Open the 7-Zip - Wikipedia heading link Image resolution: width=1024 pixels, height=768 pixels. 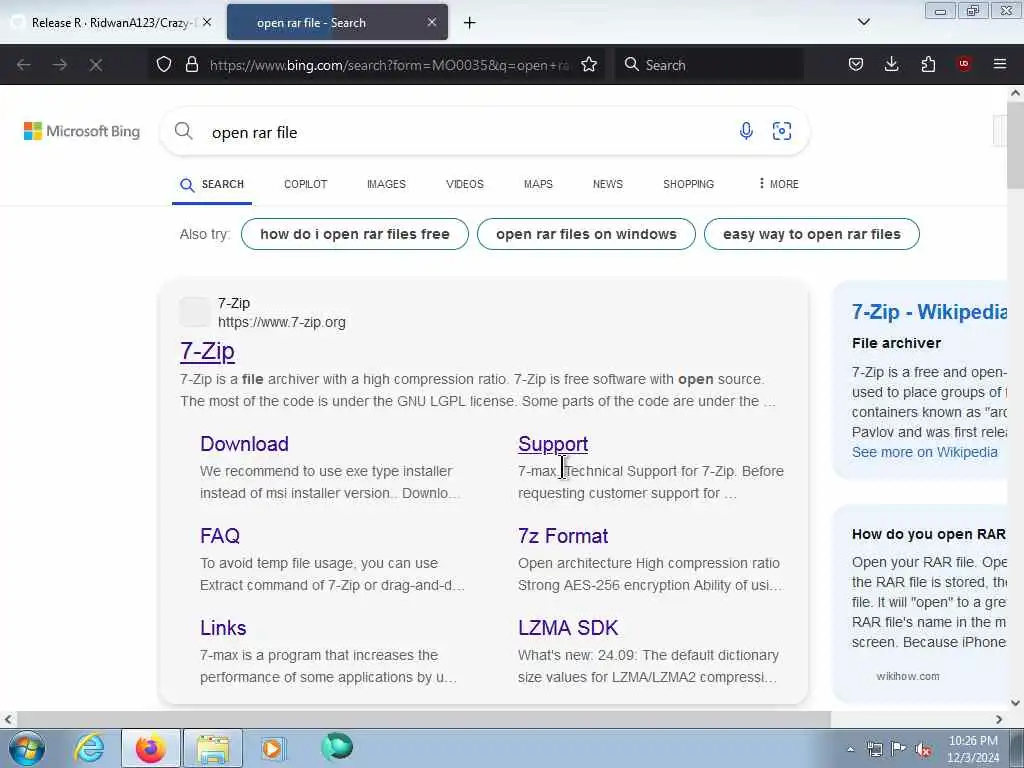[929, 312]
